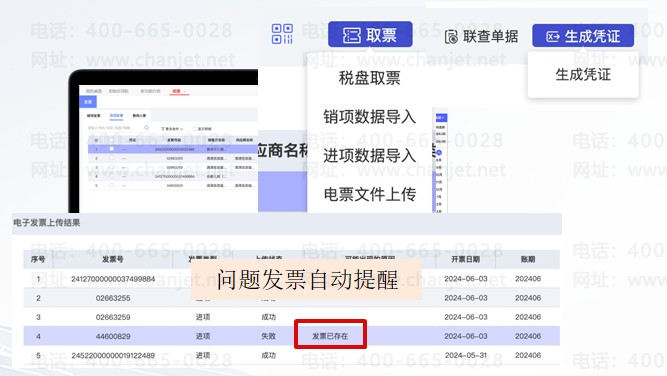This screenshot has width=667, height=376.
Task: Click the 发票已存在 failure reason cell
Action: [330, 336]
